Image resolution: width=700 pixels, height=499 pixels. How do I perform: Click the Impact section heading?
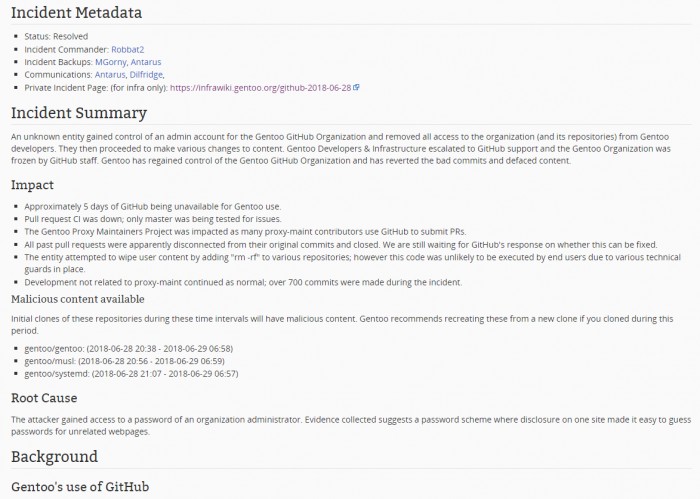pos(34,185)
